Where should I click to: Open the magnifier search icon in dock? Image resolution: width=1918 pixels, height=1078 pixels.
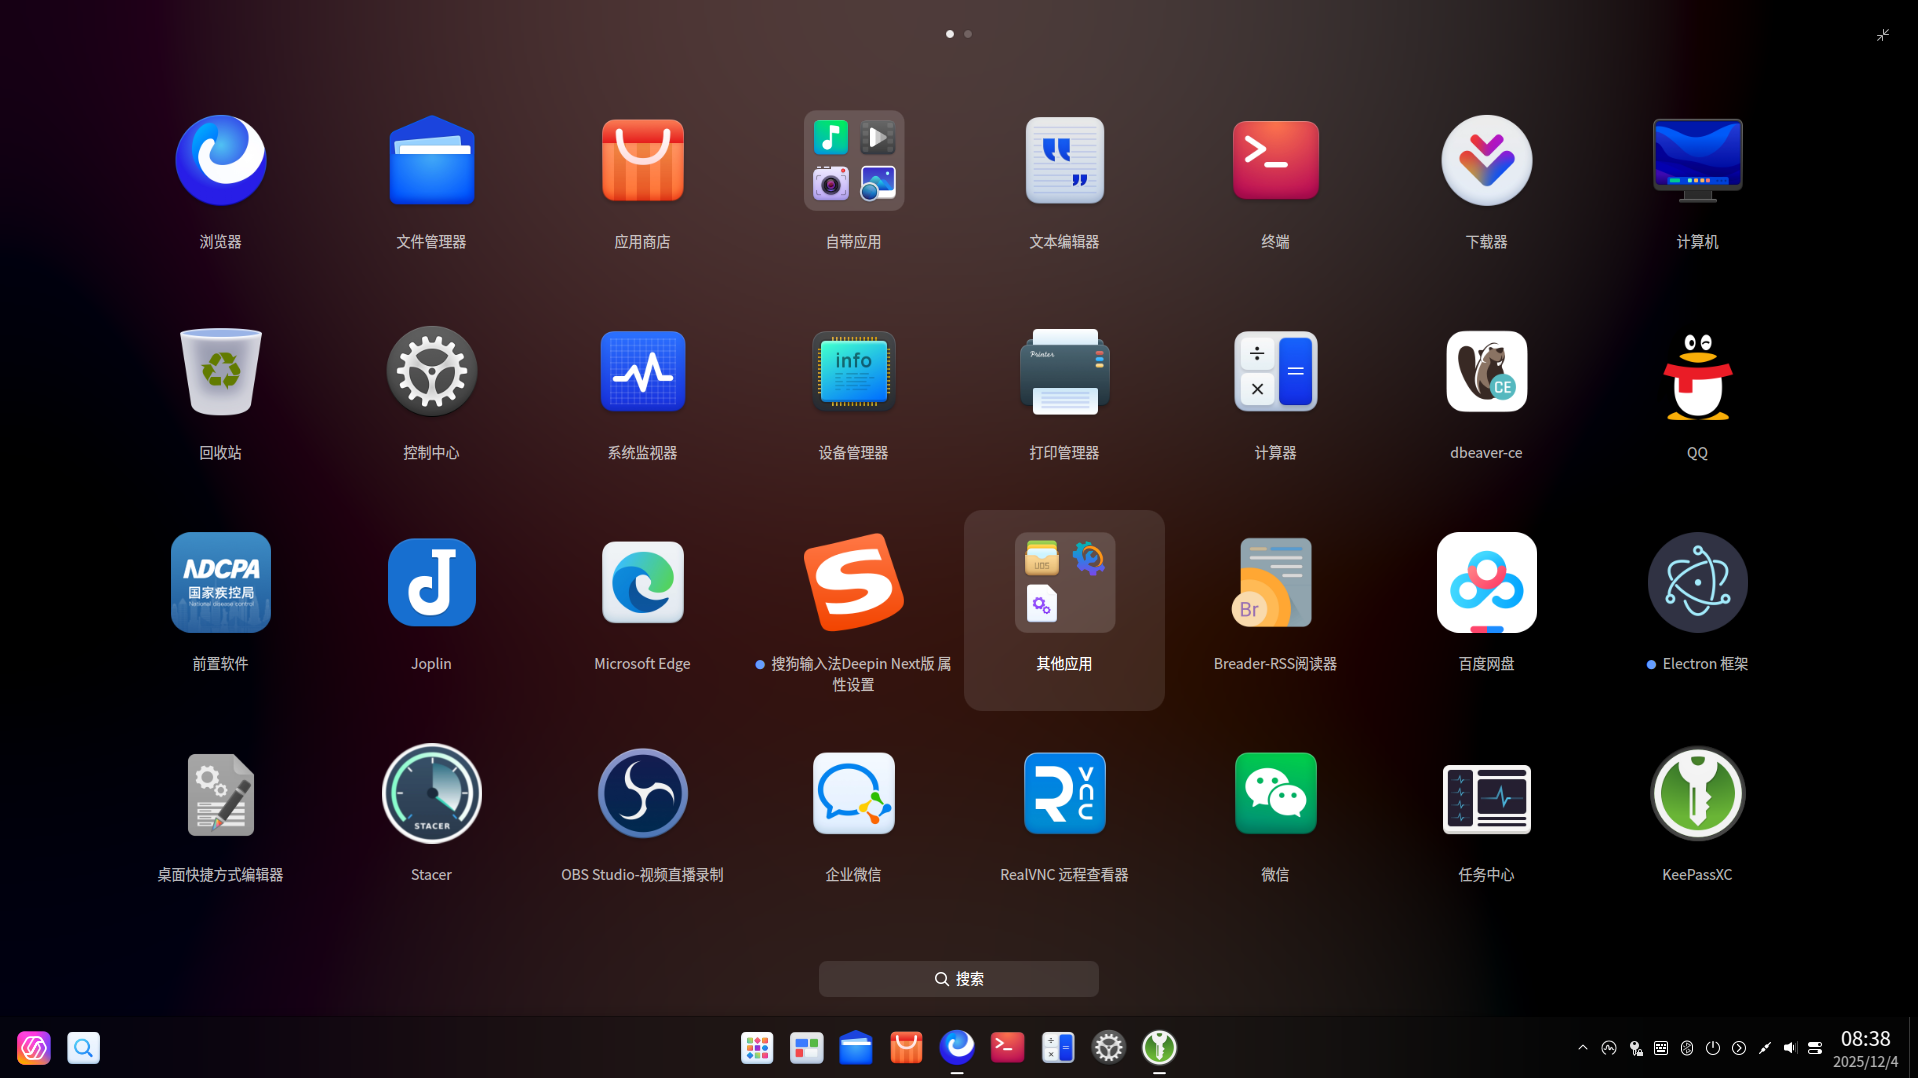(x=83, y=1048)
